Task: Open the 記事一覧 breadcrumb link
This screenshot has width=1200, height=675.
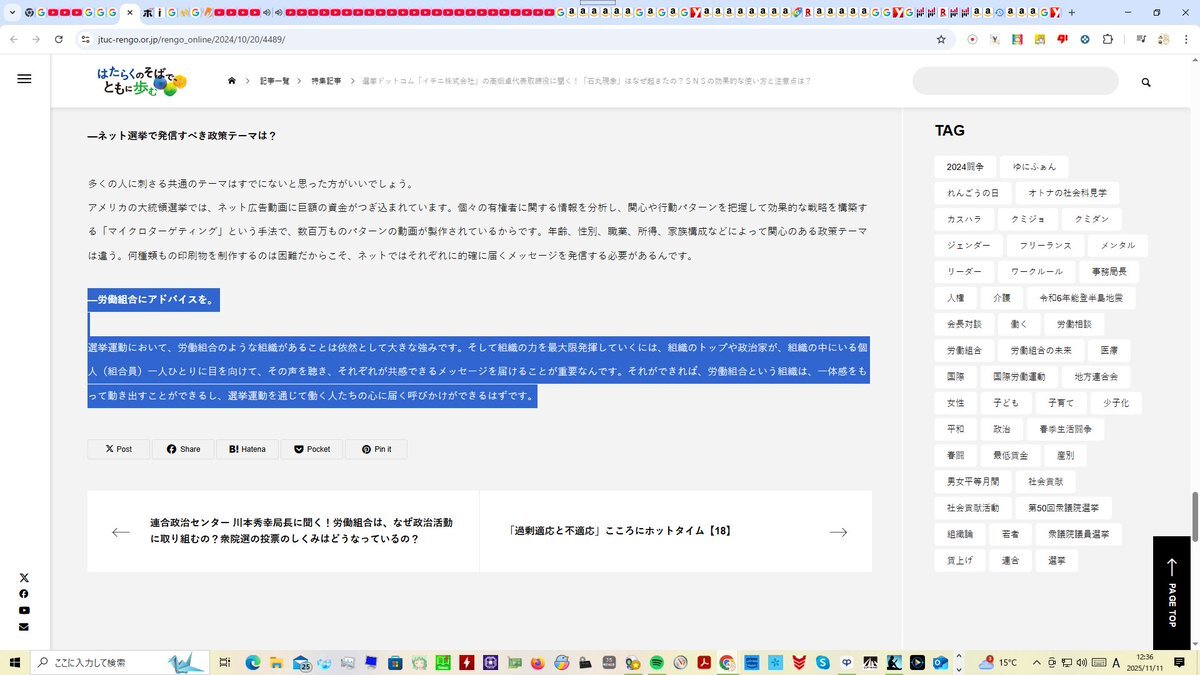Action: click(x=274, y=81)
